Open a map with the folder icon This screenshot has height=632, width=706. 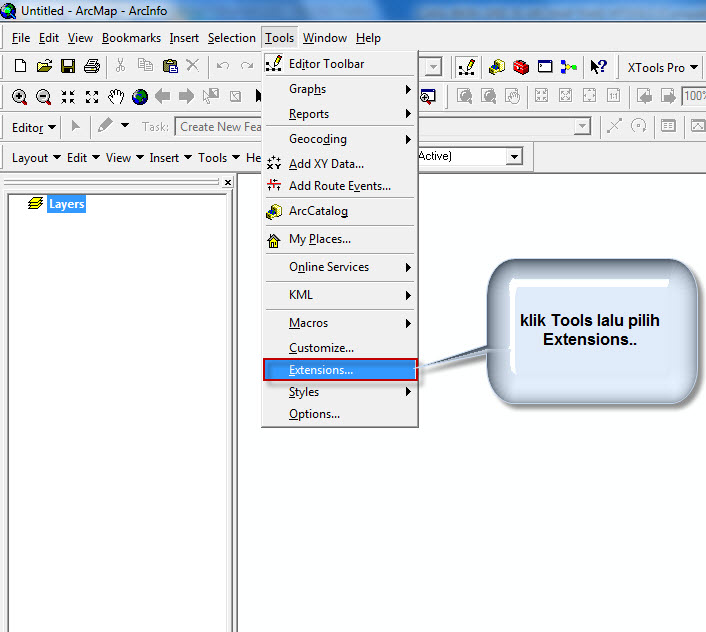(x=44, y=66)
